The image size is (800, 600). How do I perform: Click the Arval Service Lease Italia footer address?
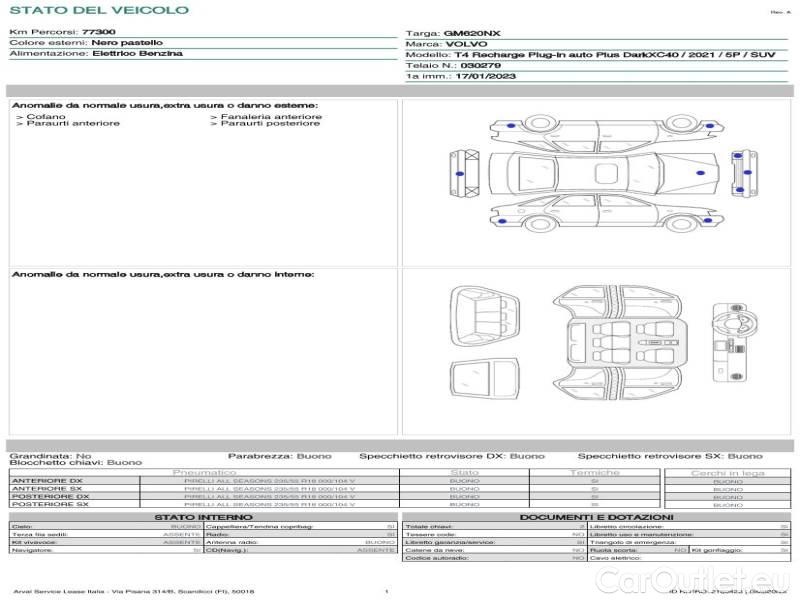tap(135, 592)
